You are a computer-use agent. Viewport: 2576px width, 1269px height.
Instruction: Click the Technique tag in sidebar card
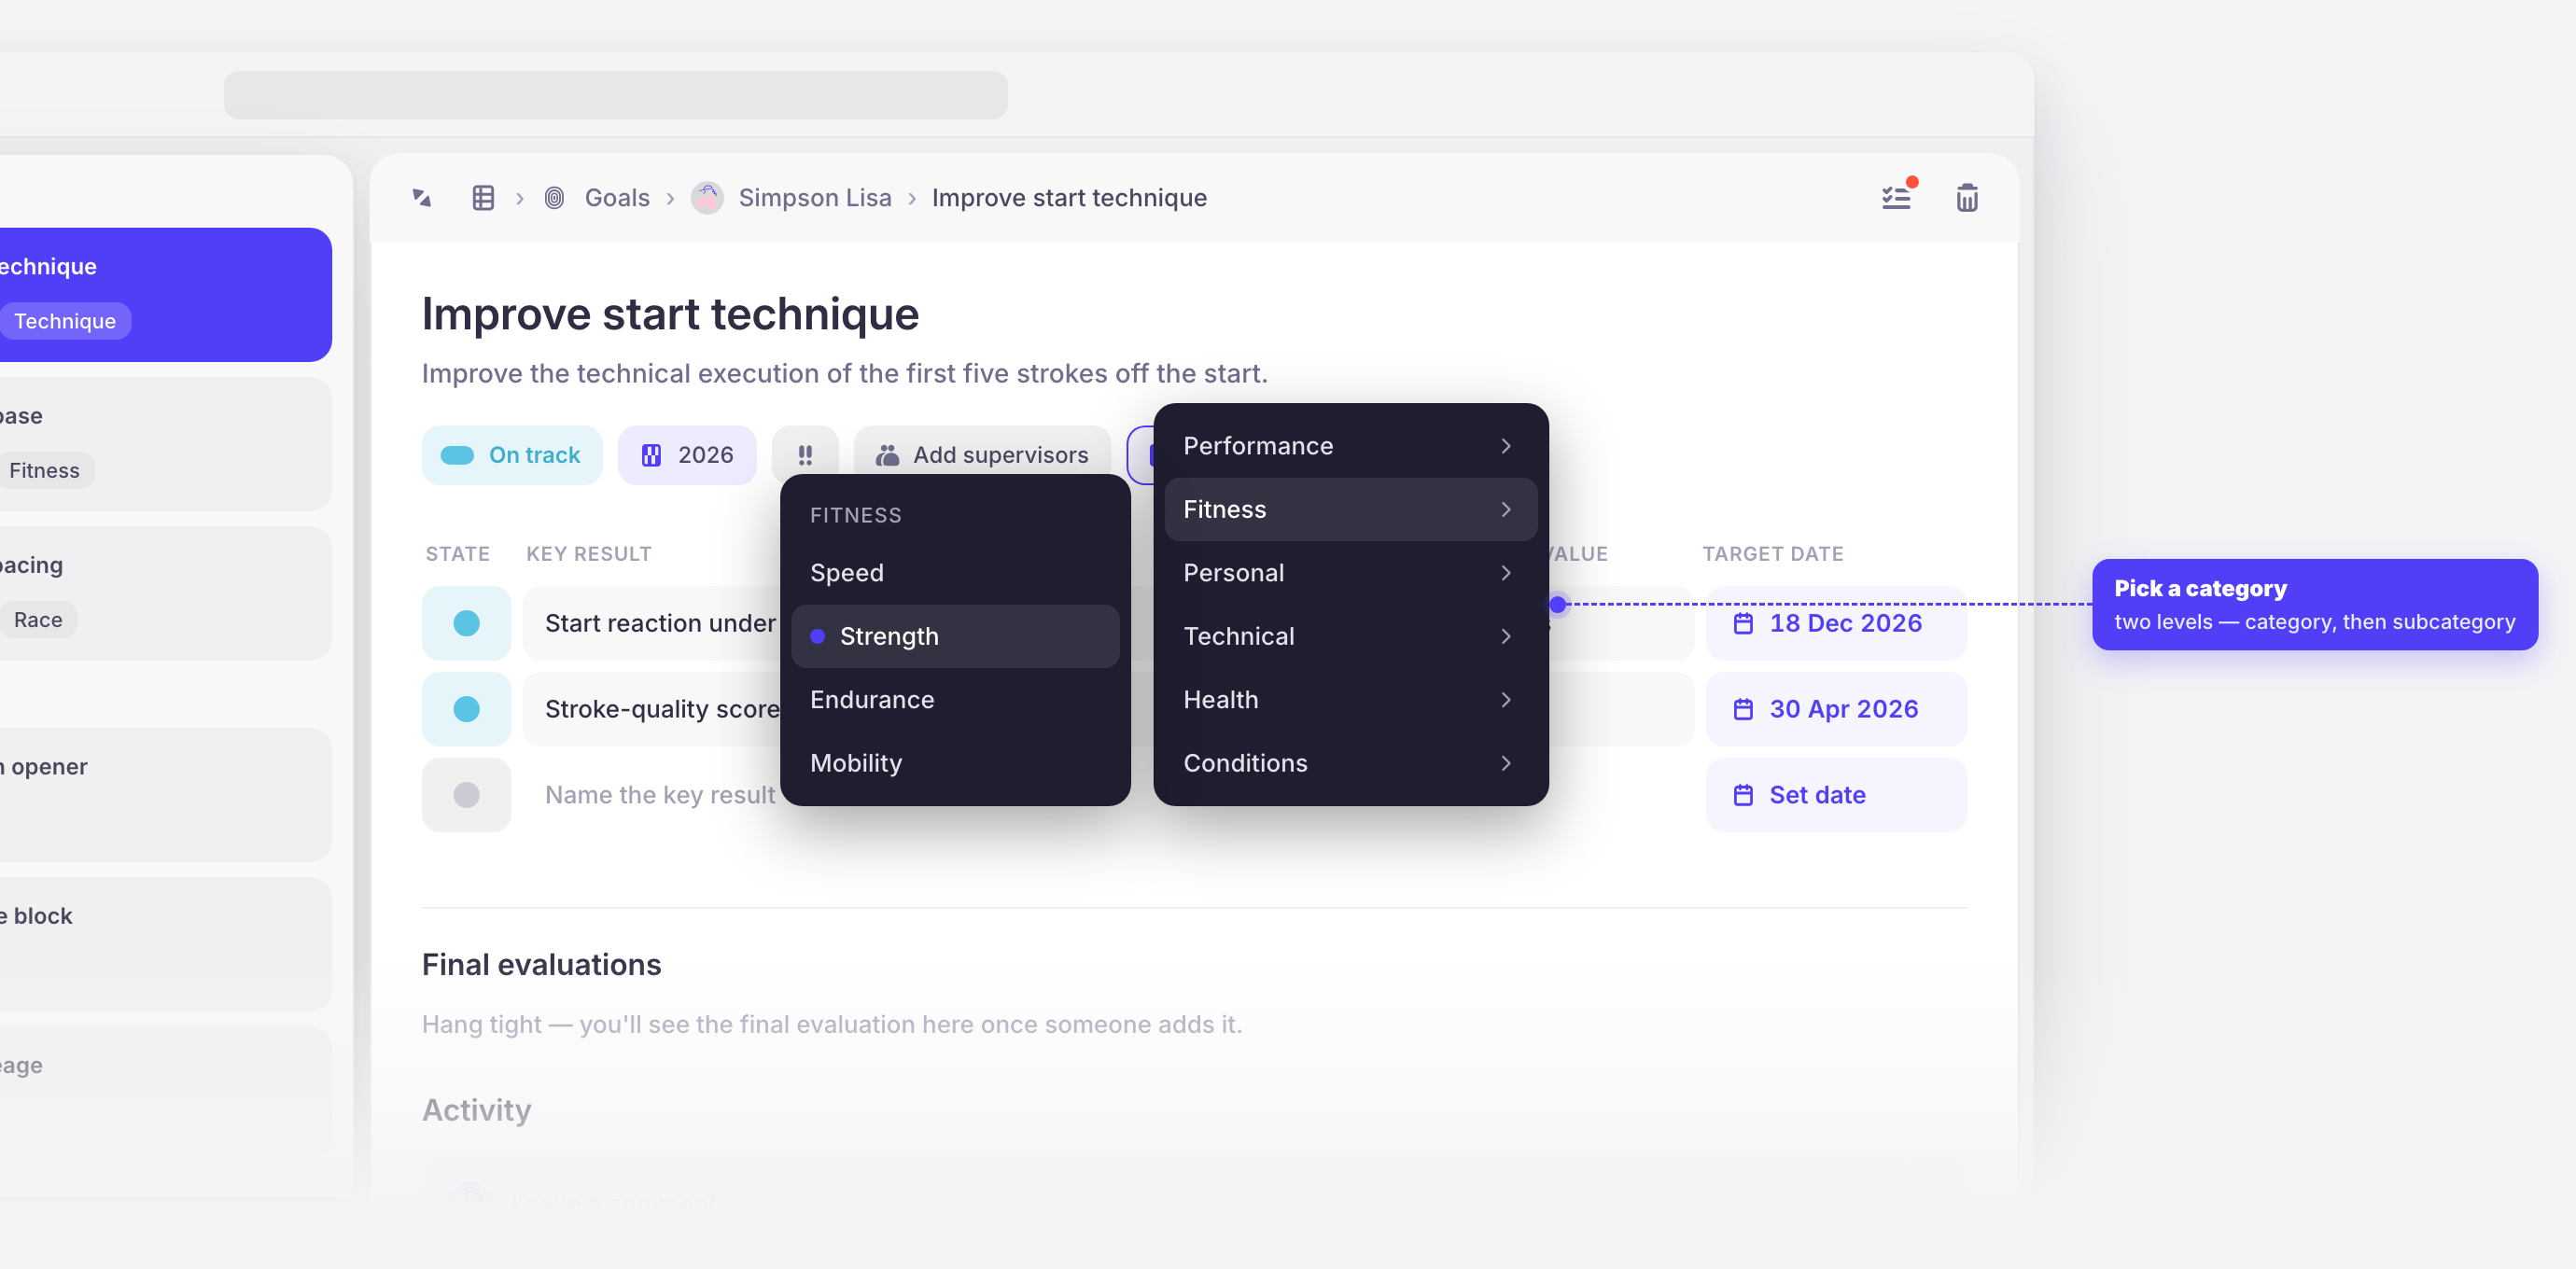coord(65,321)
